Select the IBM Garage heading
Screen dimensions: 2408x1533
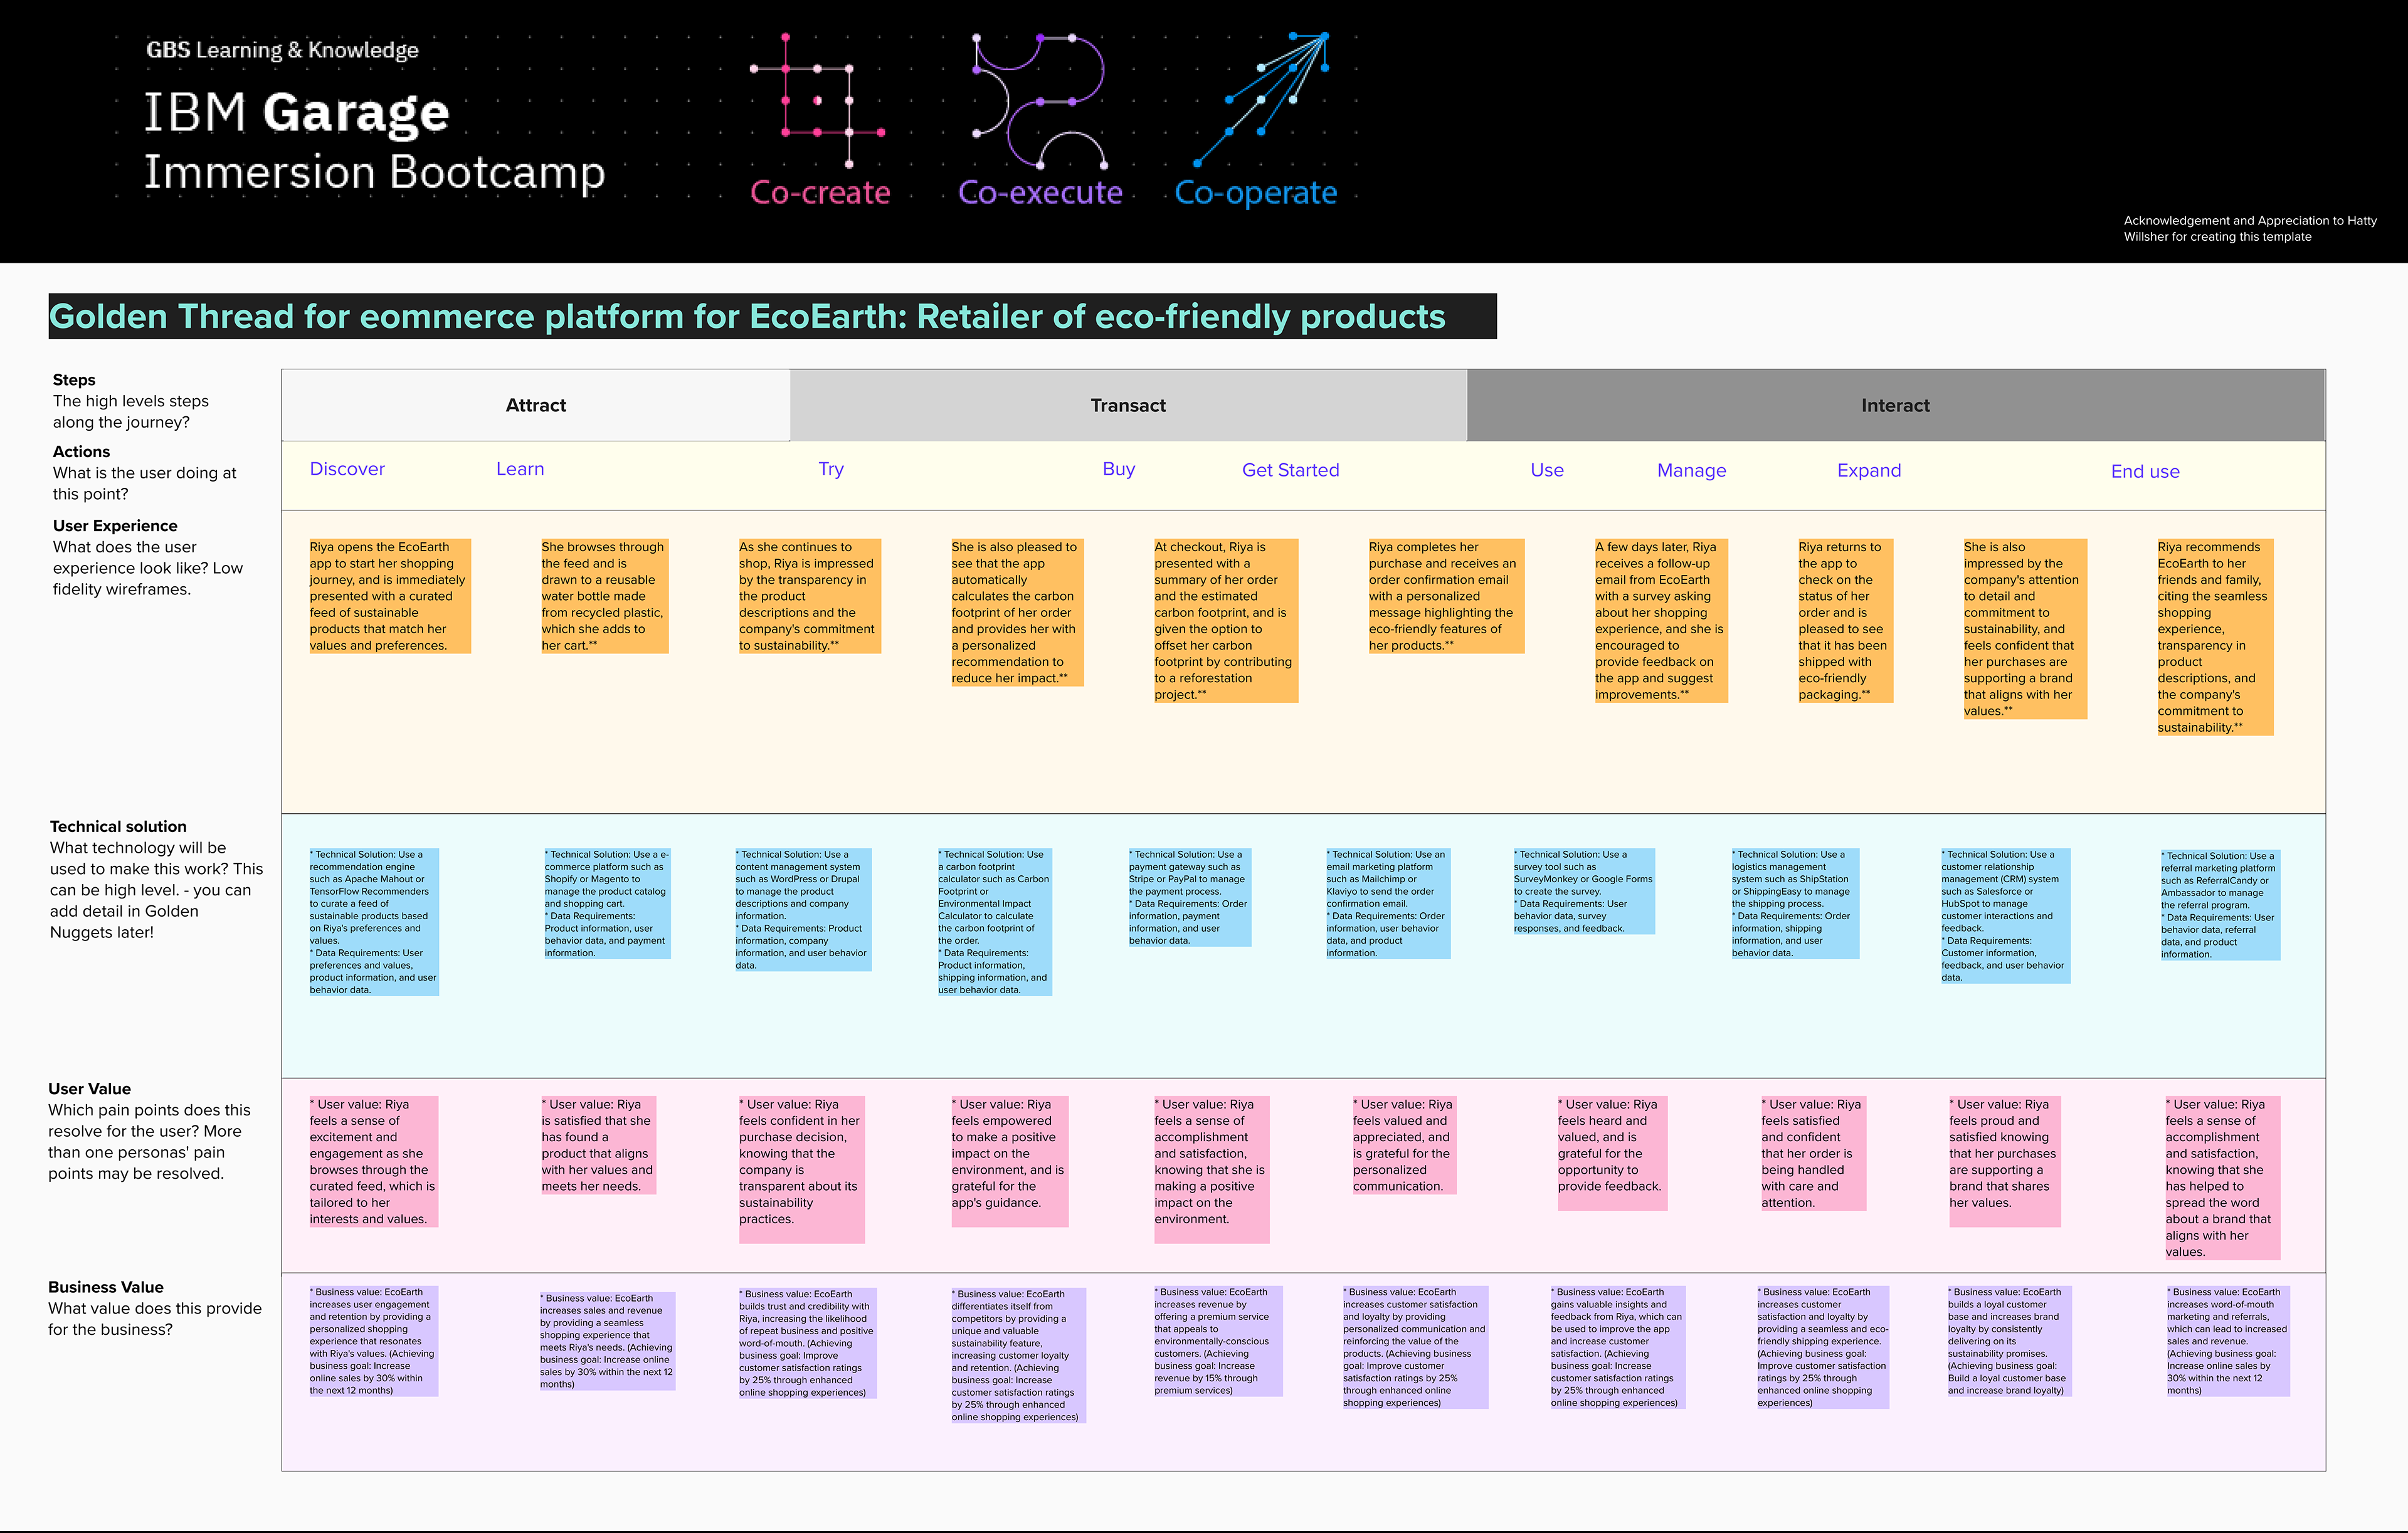click(x=297, y=112)
